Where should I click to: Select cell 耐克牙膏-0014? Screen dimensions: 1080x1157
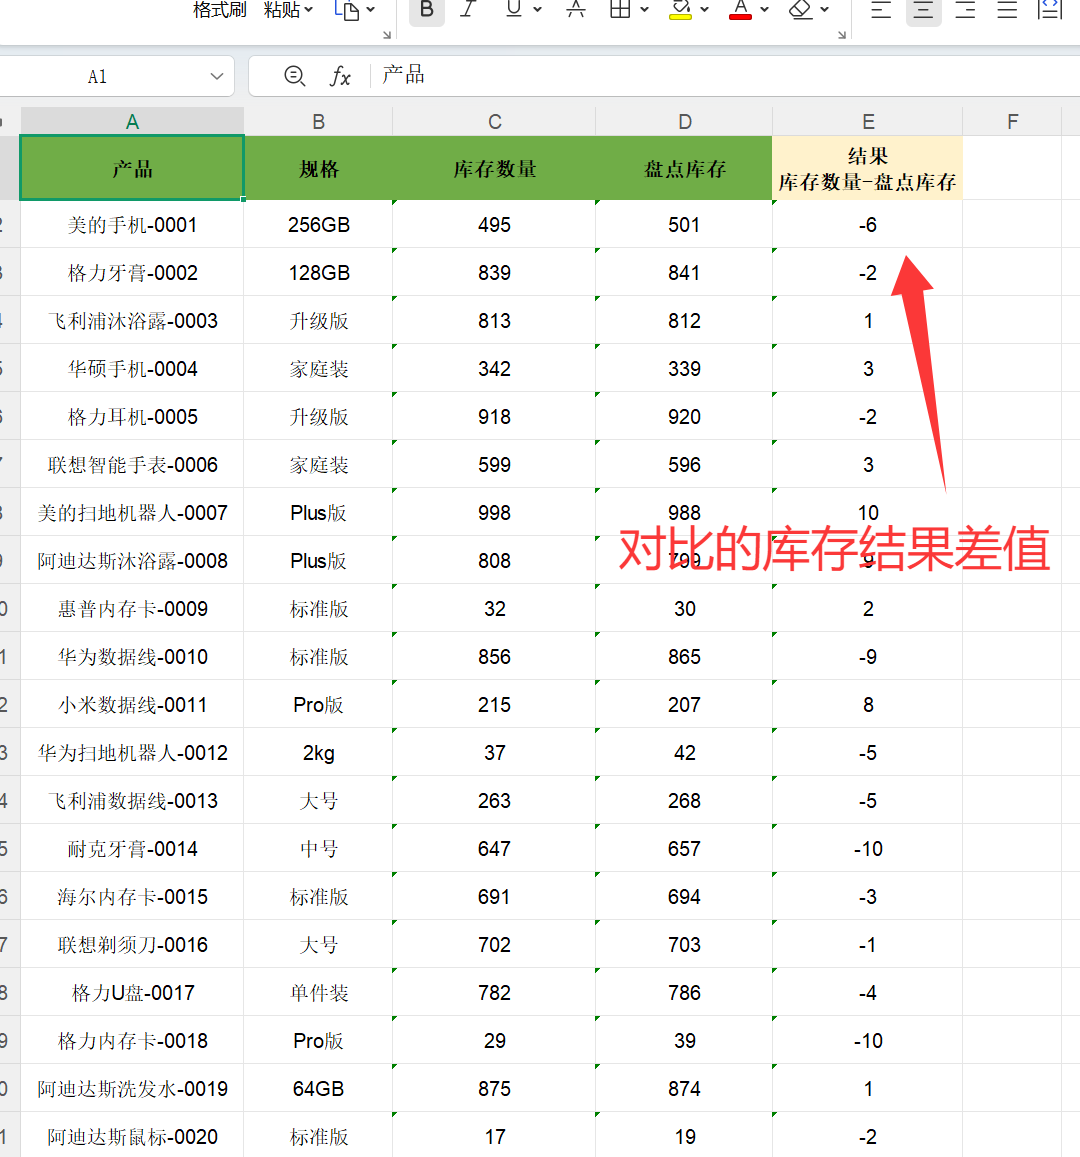click(132, 848)
